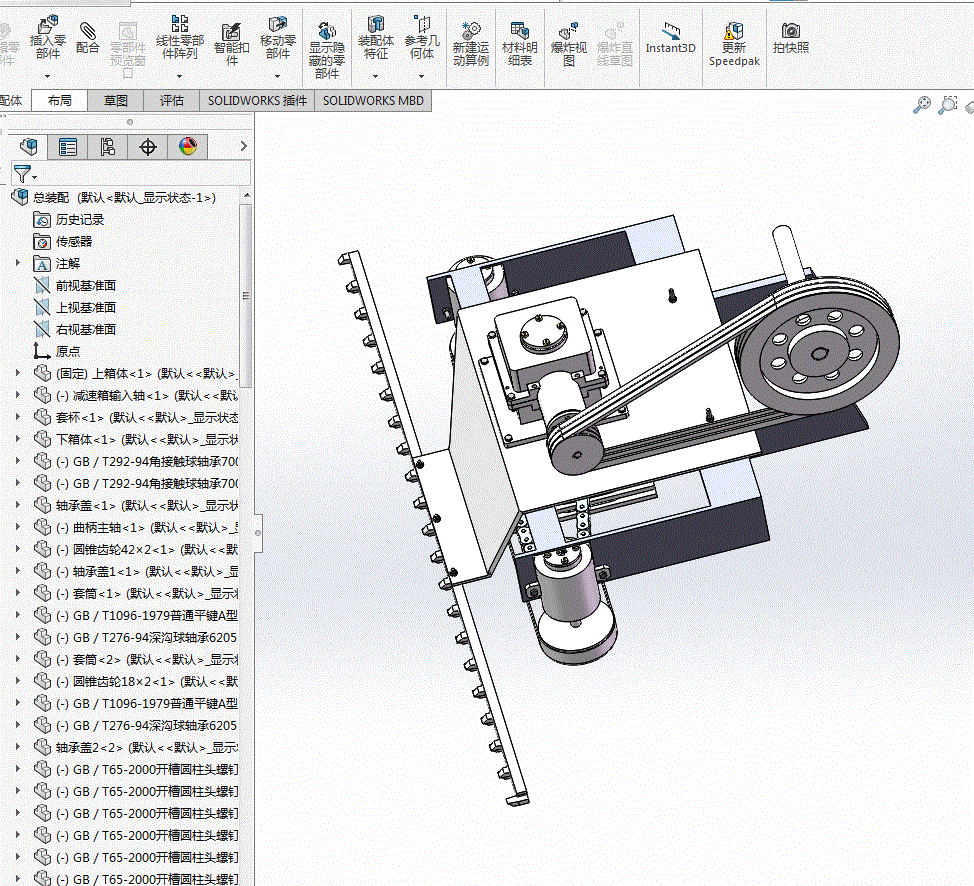Open the feature tree filter dropdown
Viewport: 974px width, 886px height.
click(x=25, y=173)
